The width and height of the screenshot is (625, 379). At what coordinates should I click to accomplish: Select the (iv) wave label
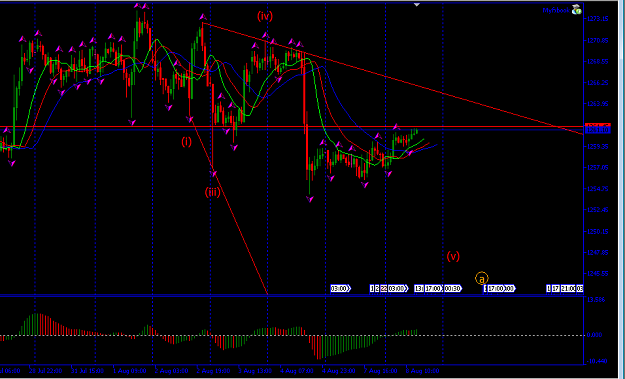coord(265,16)
